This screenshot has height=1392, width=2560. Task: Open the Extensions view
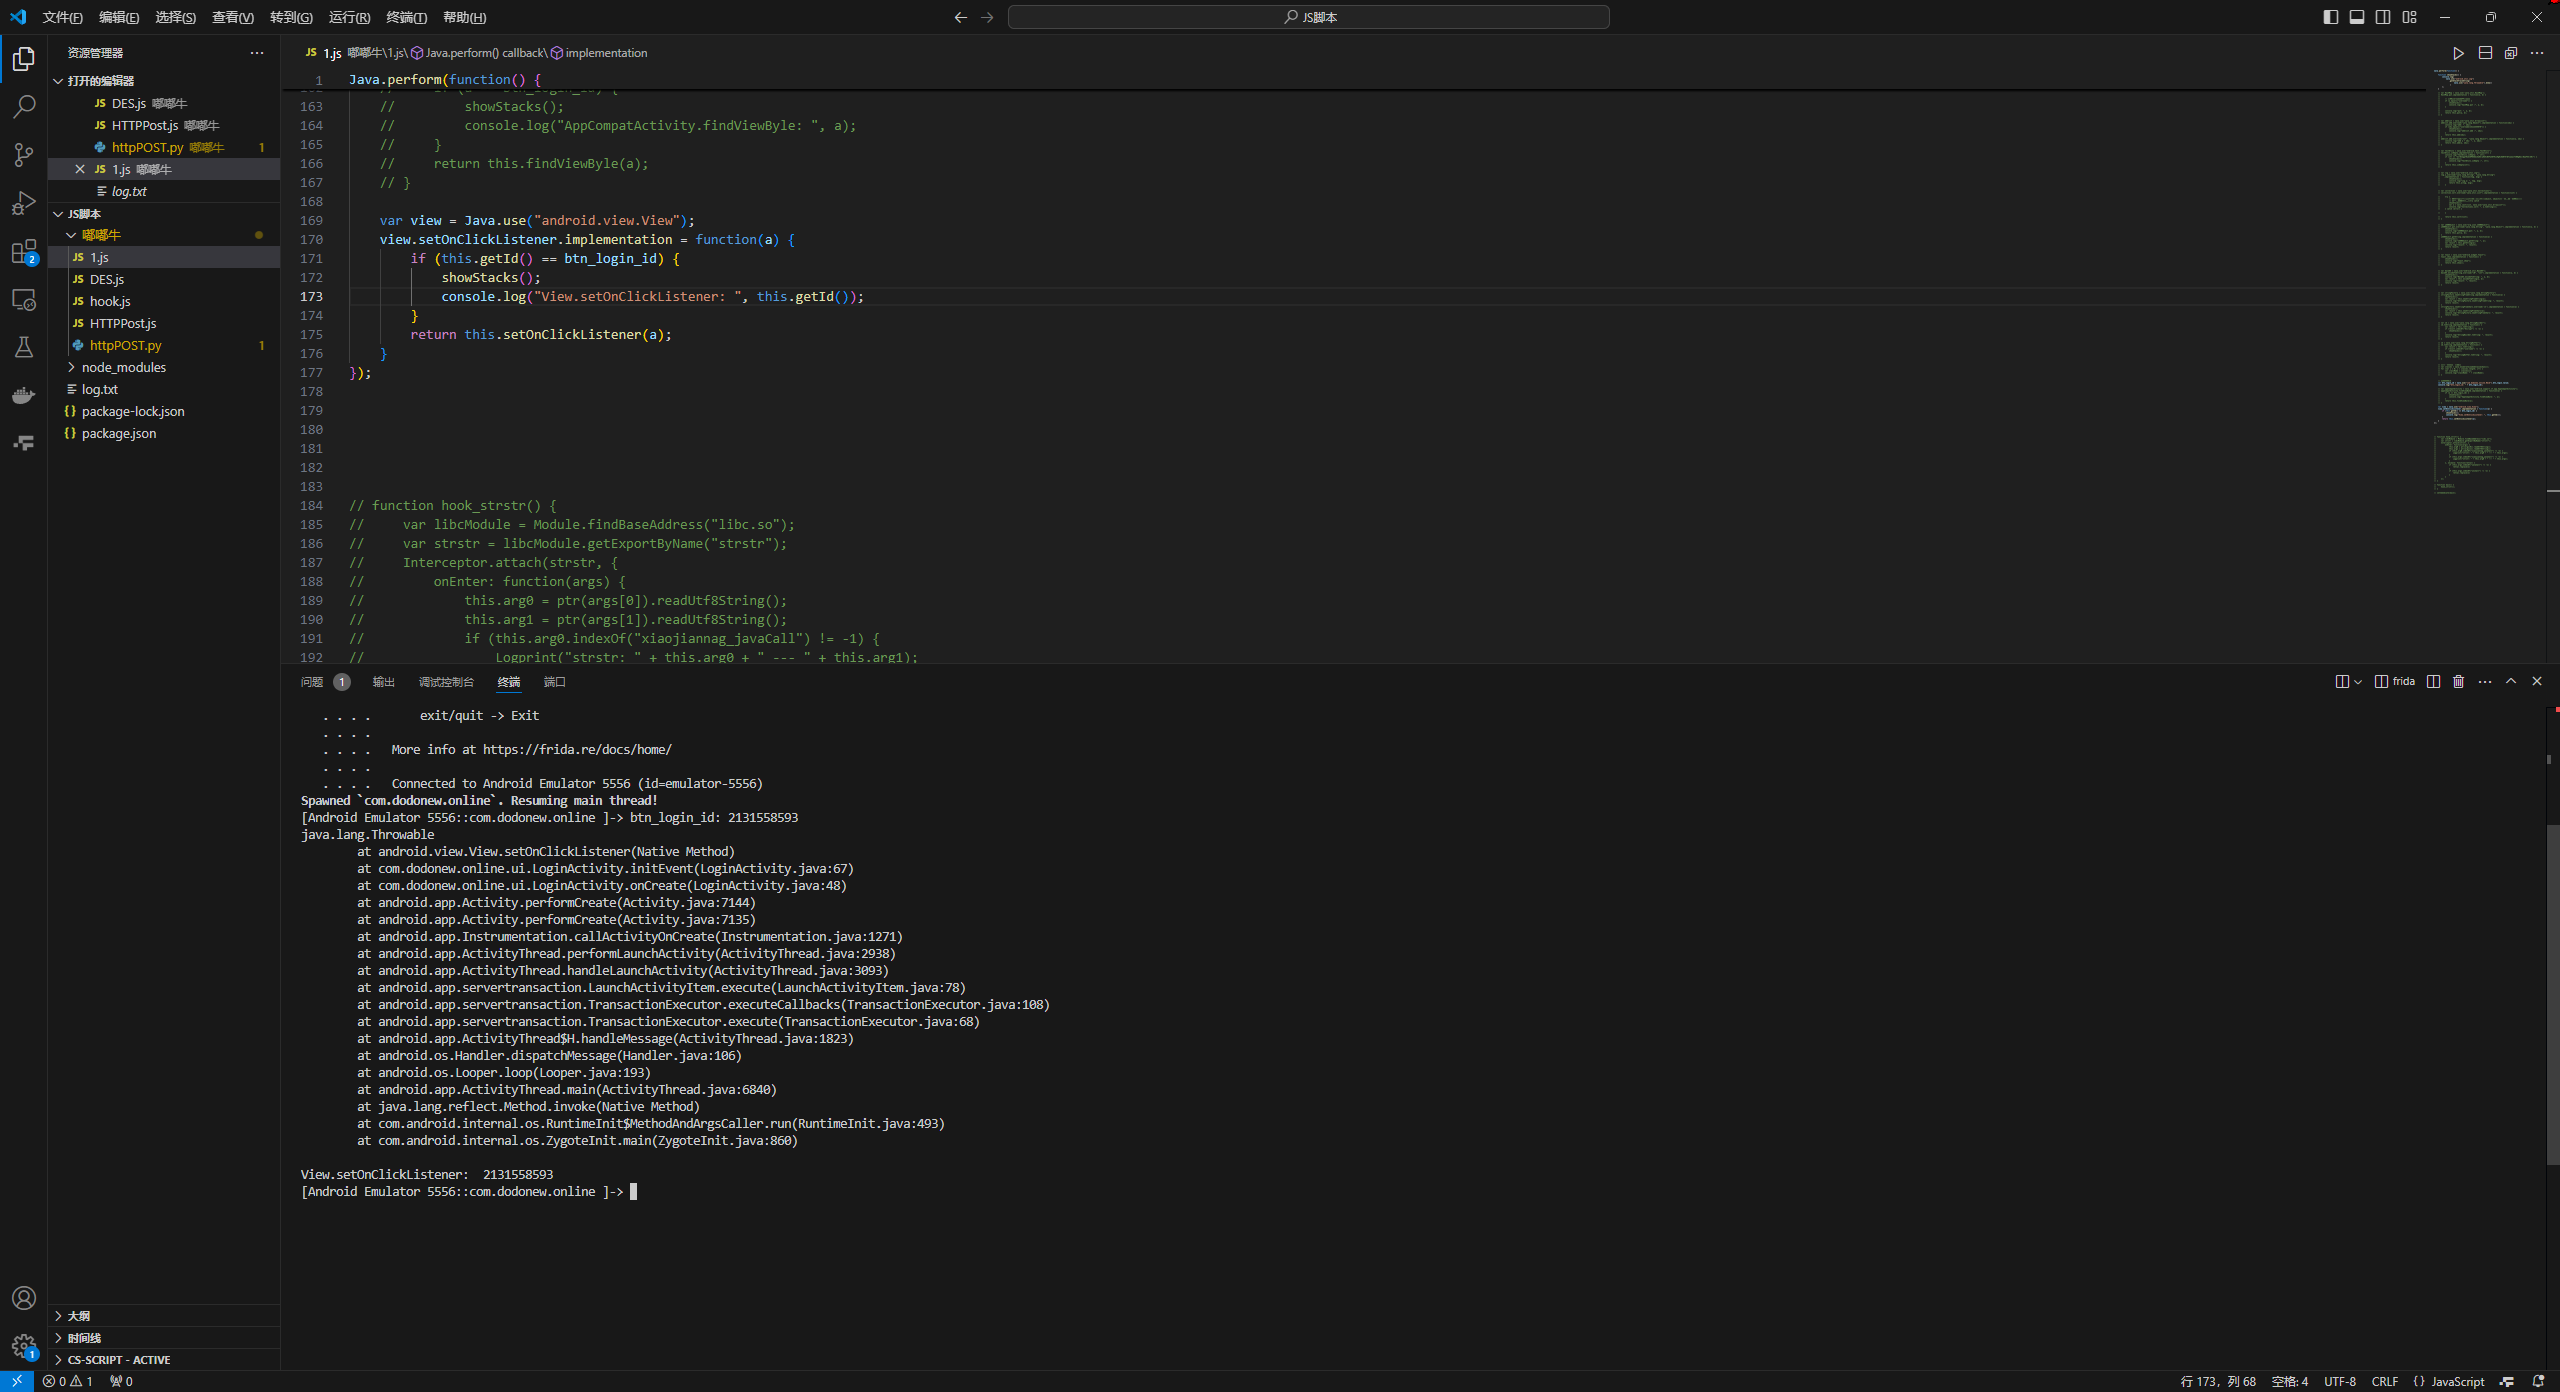click(24, 252)
